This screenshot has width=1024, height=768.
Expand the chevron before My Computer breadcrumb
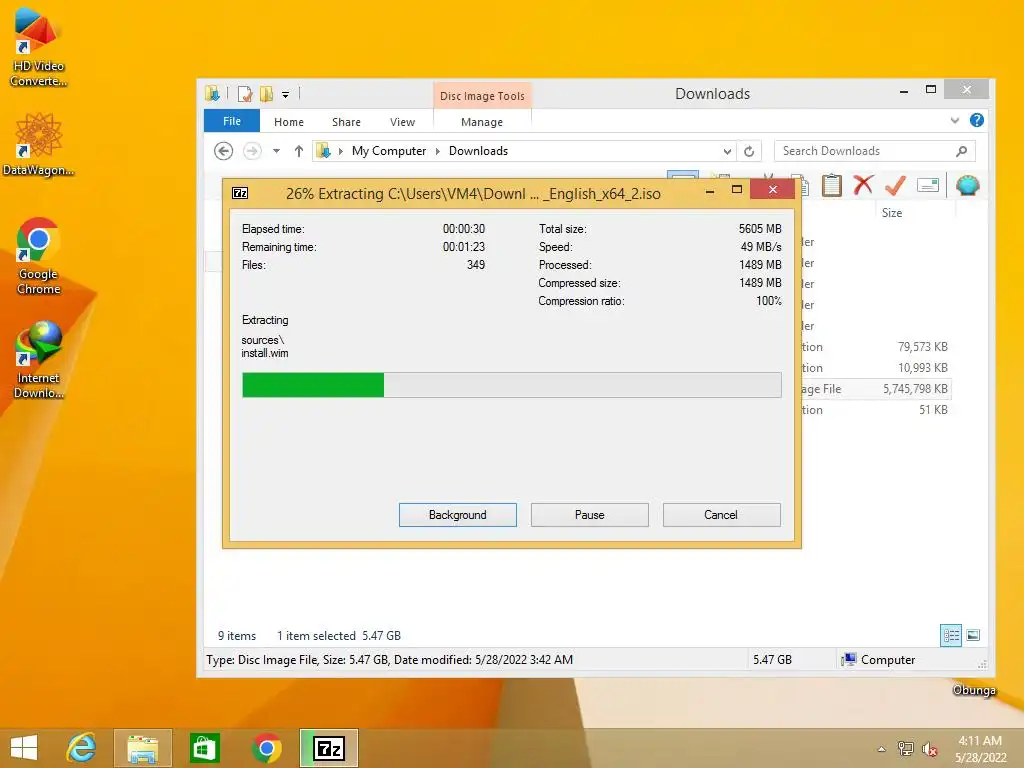pyautogui.click(x=340, y=151)
